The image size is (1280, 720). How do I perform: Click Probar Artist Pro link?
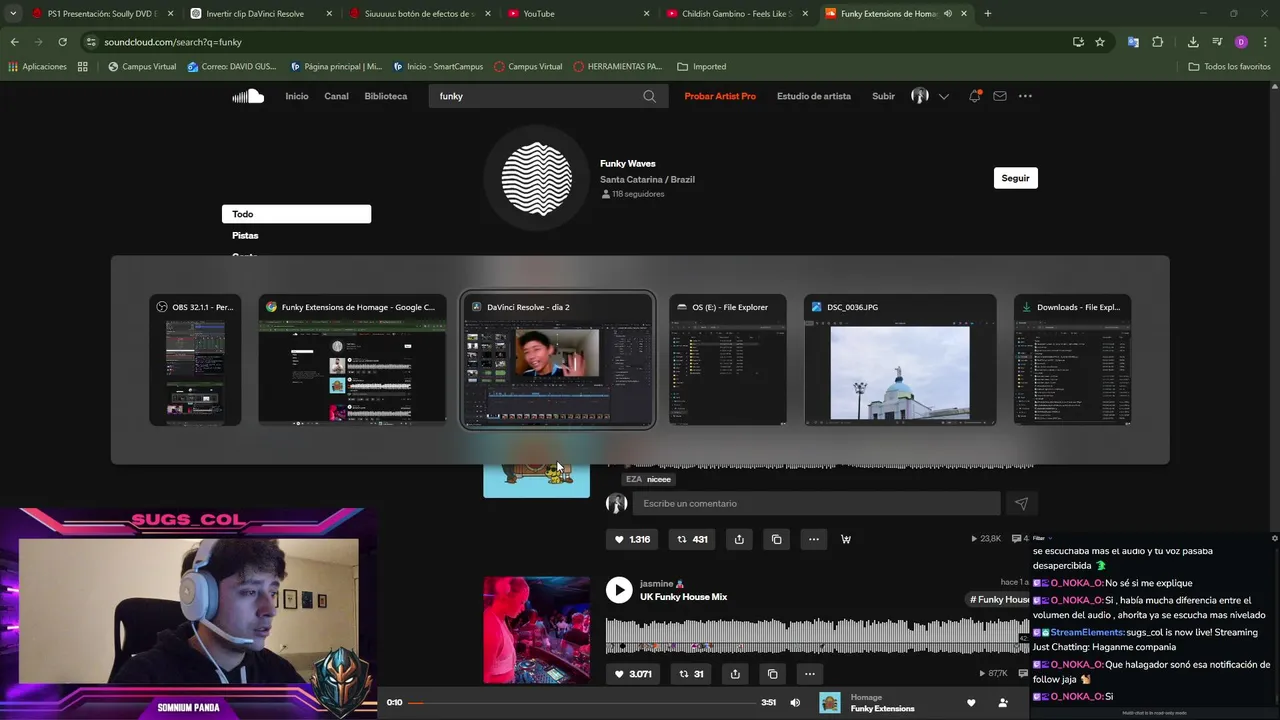click(720, 96)
